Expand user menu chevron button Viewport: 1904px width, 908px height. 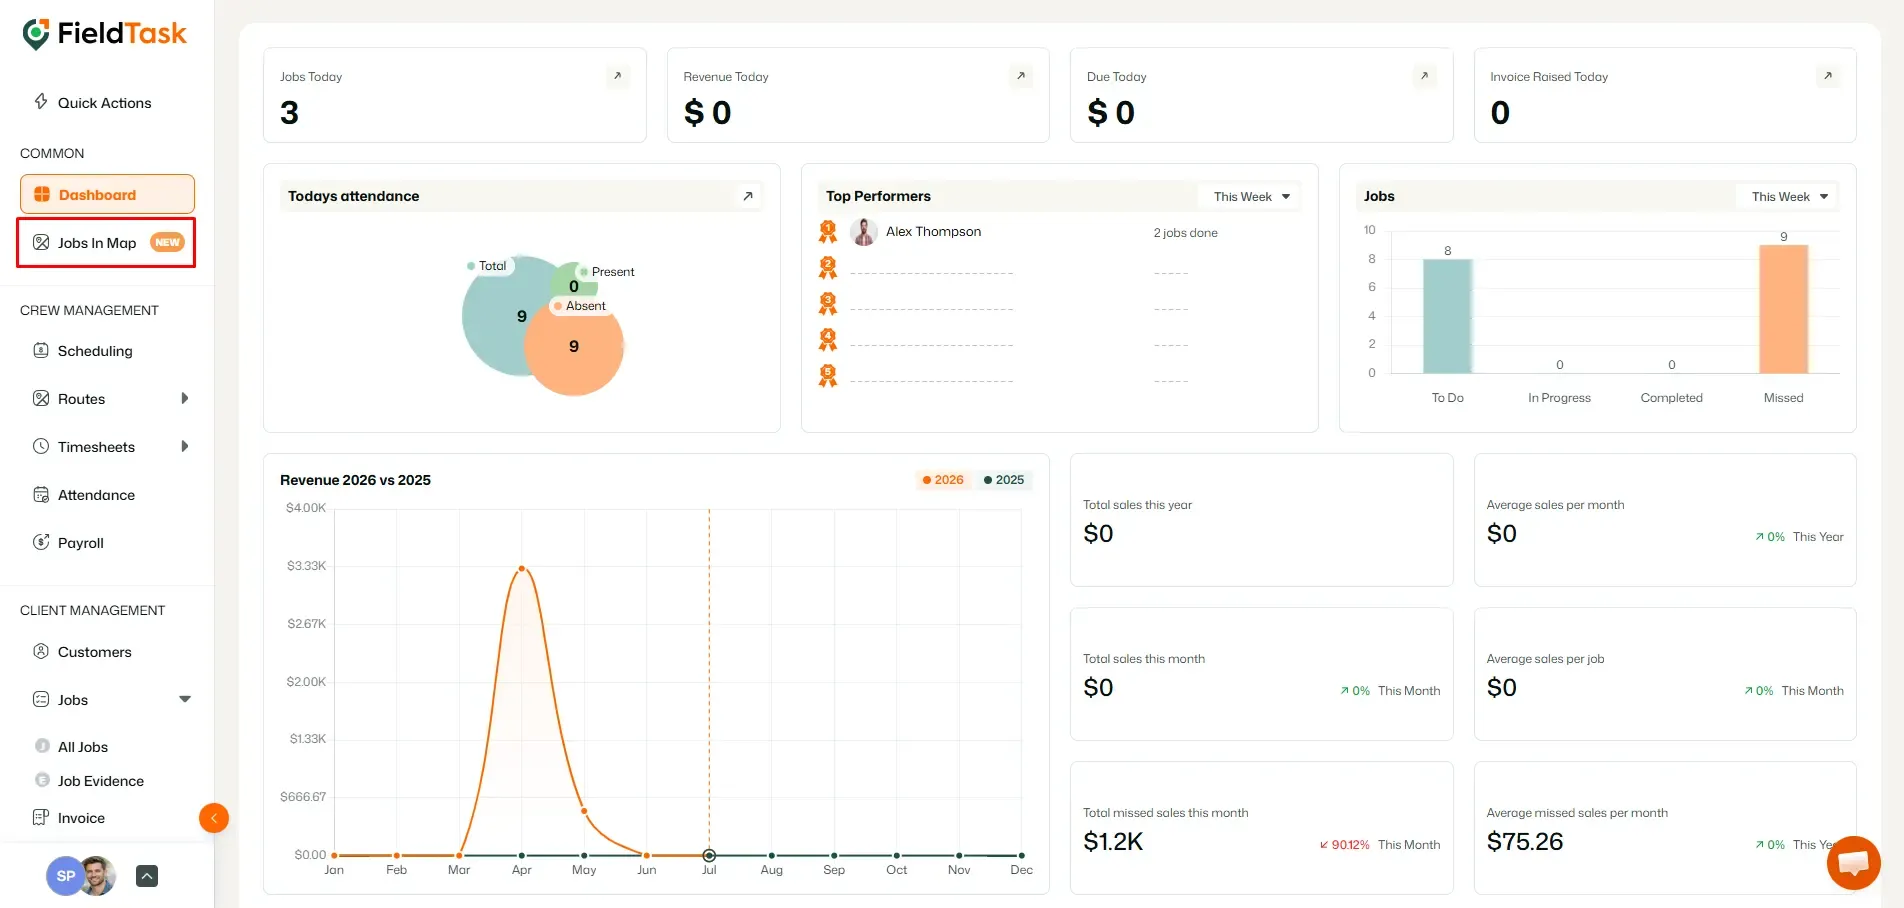click(147, 876)
